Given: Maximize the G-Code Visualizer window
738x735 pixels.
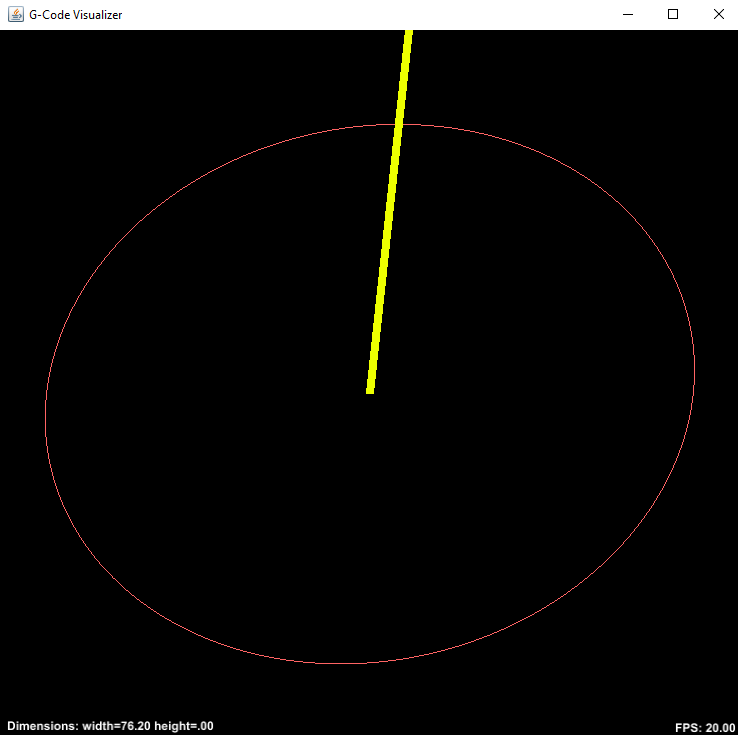Looking at the screenshot, I should click(673, 14).
